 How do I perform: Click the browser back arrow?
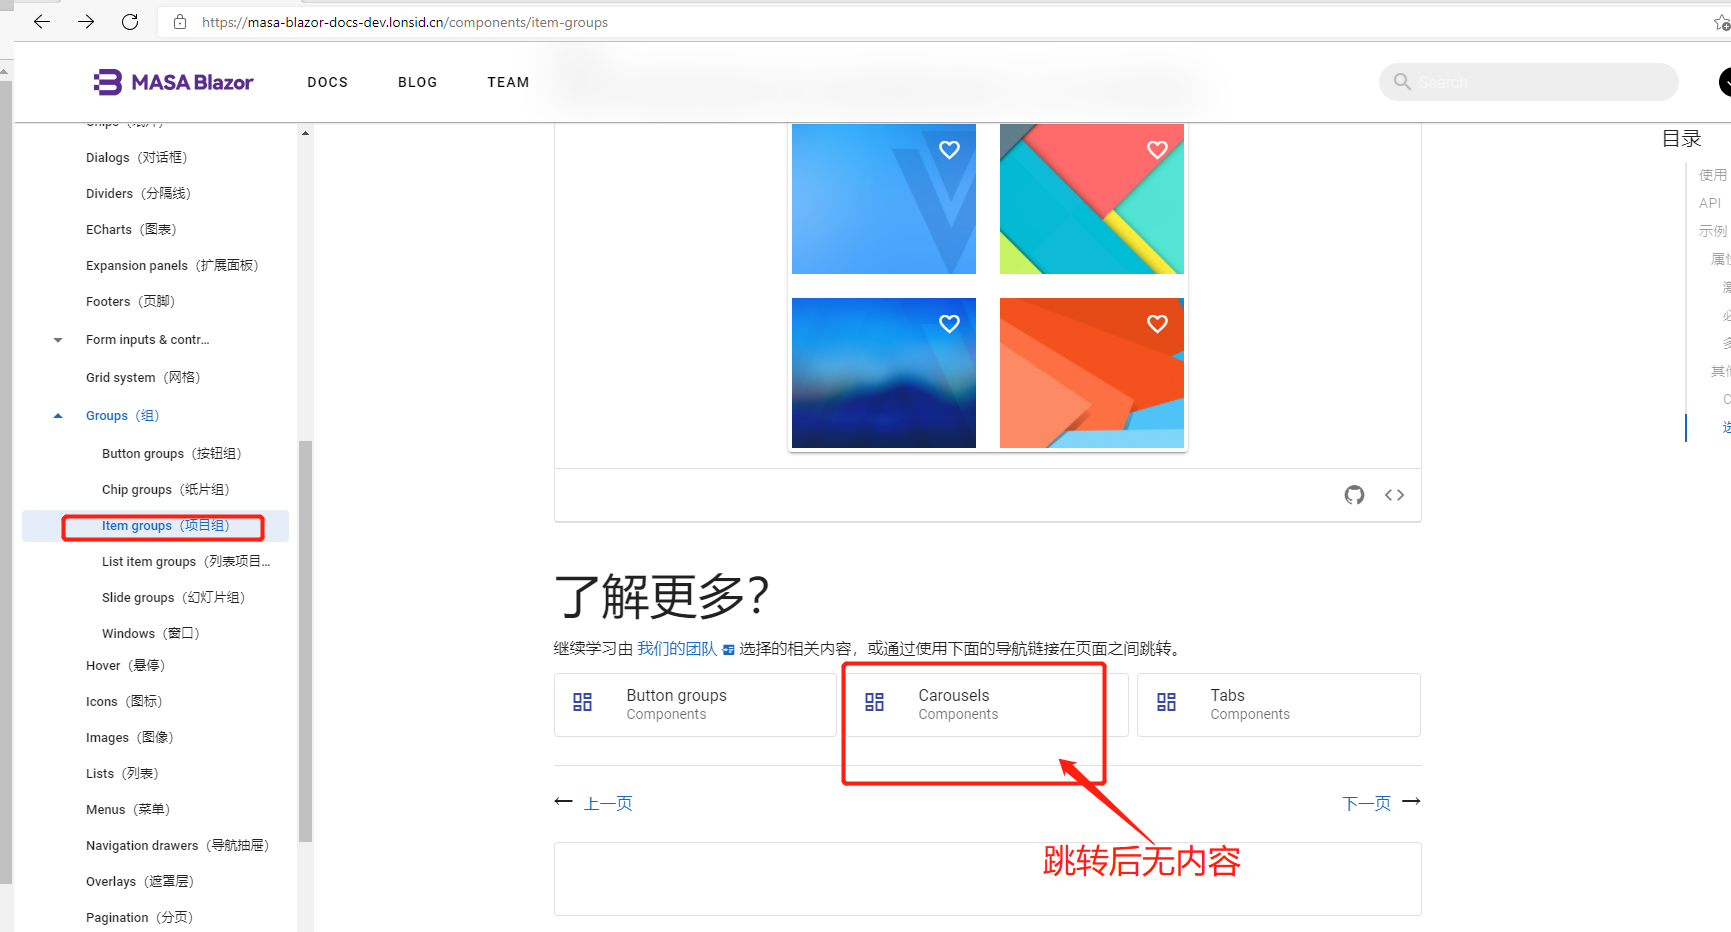tap(41, 21)
